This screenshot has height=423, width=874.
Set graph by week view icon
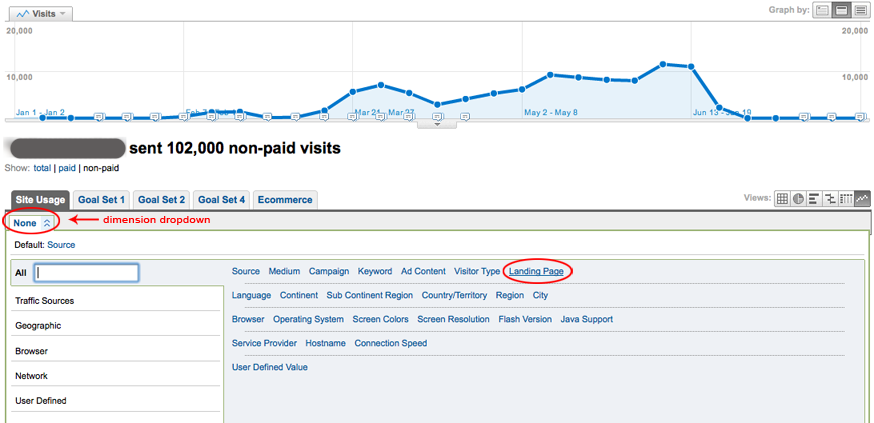pyautogui.click(x=841, y=10)
